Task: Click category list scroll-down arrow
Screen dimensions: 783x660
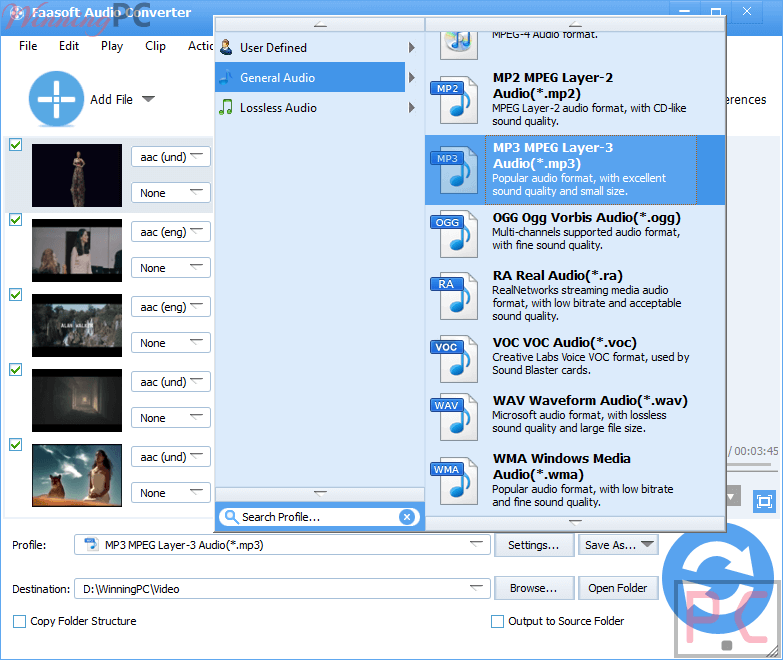Action: (x=320, y=493)
